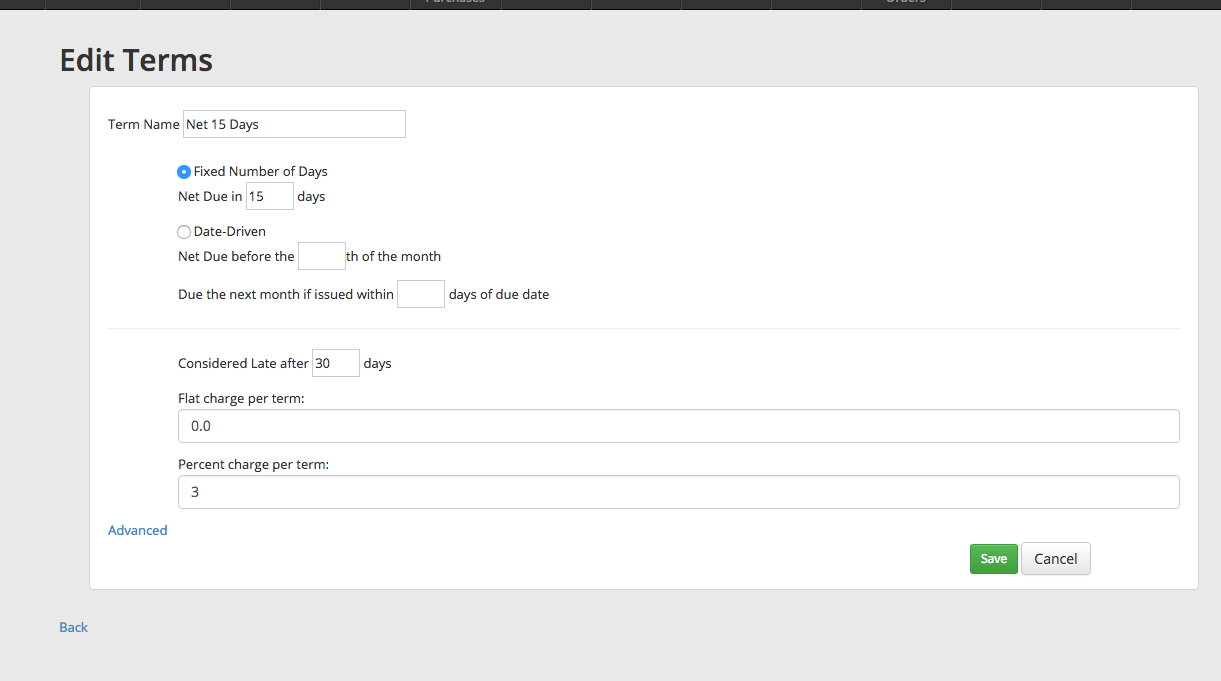Viewport: 1221px width, 681px height.
Task: Focus the Net Due in days box
Action: coord(270,196)
